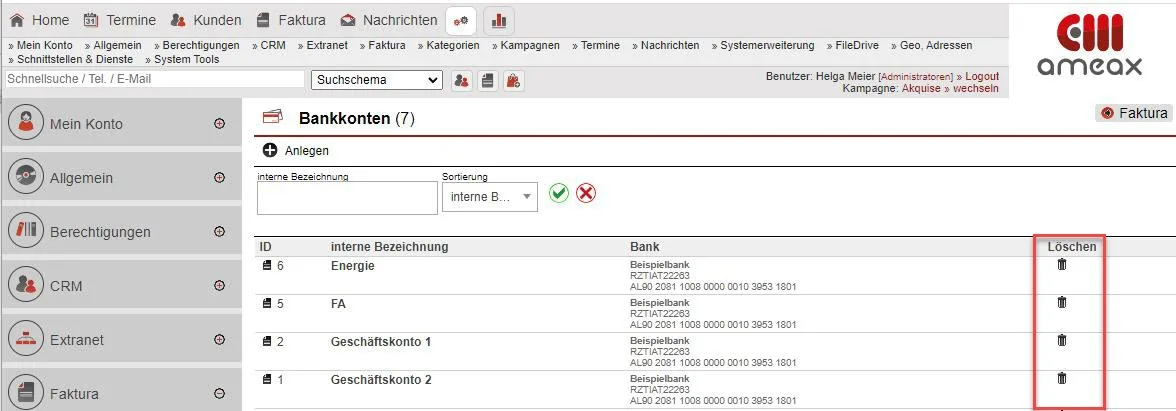The image size is (1176, 411).
Task: Collapse the Faktura sidebar section
Action: [219, 394]
